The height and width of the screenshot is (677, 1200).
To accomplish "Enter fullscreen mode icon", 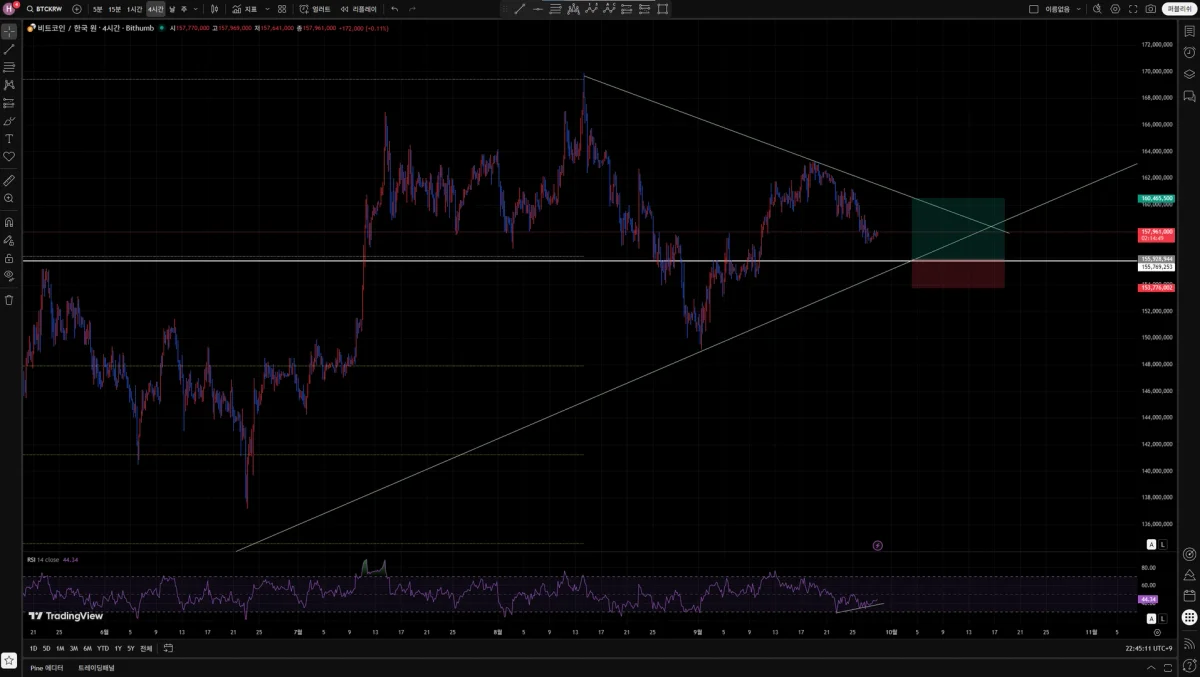I will (1133, 9).
